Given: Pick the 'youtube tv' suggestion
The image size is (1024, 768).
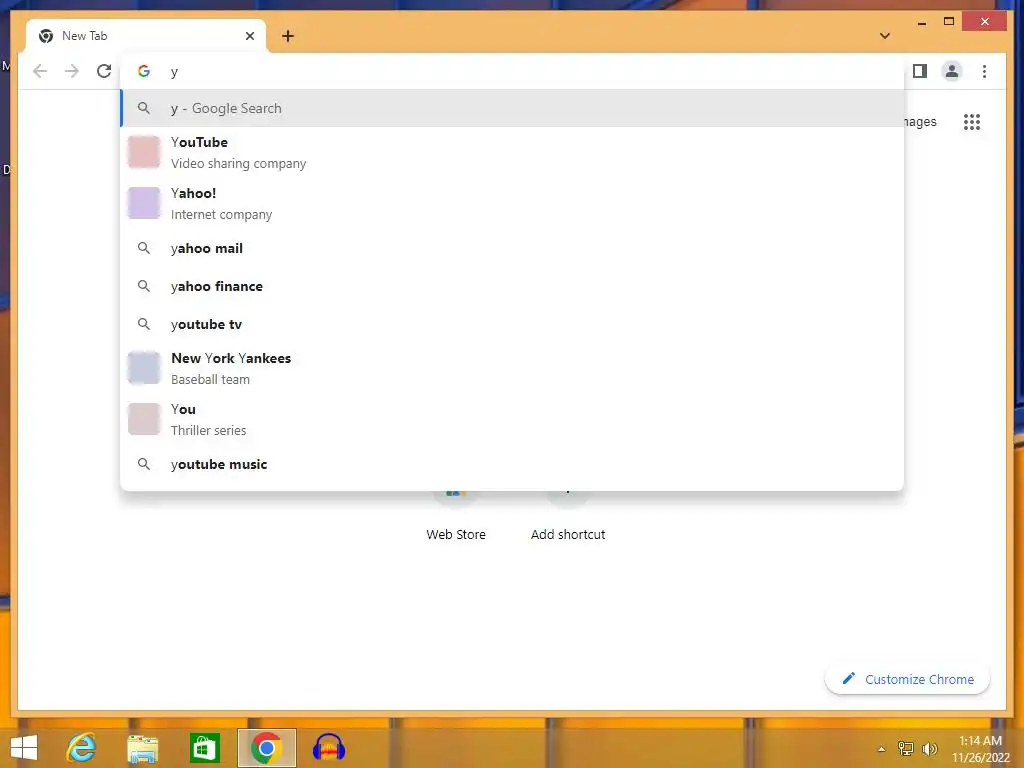Looking at the screenshot, I should pos(512,324).
